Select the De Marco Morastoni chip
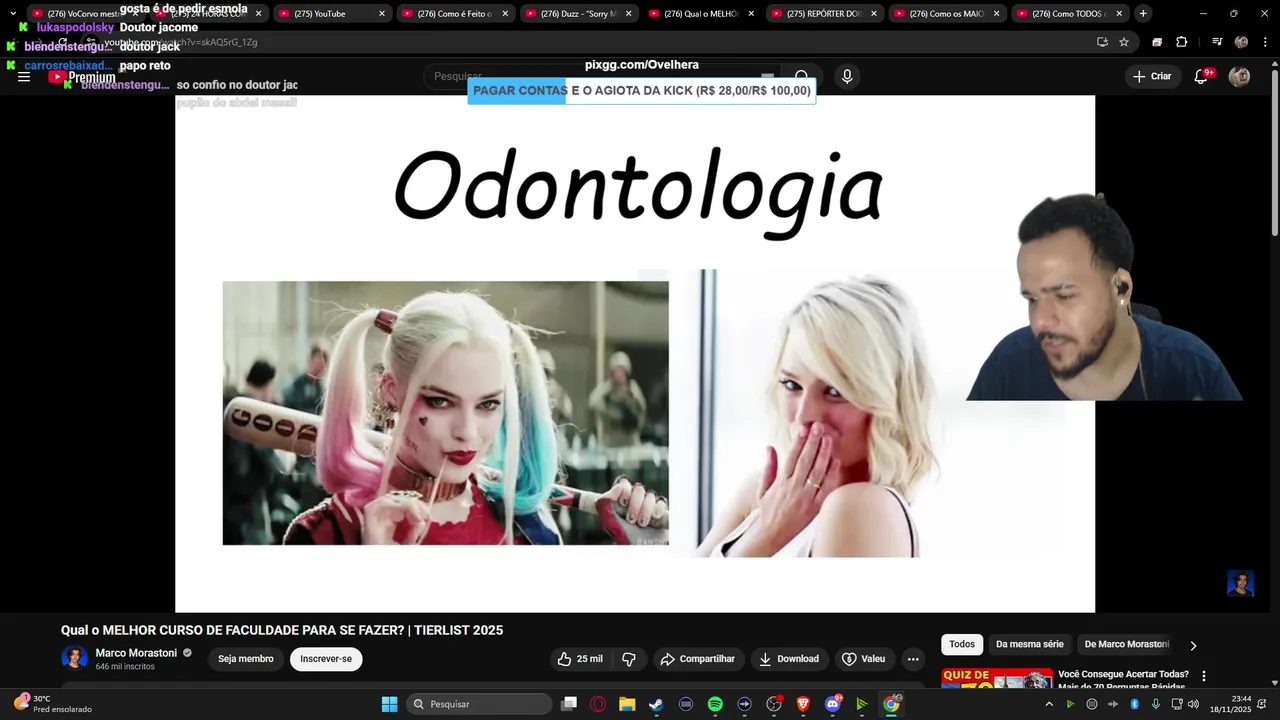The image size is (1280, 720). [1127, 645]
